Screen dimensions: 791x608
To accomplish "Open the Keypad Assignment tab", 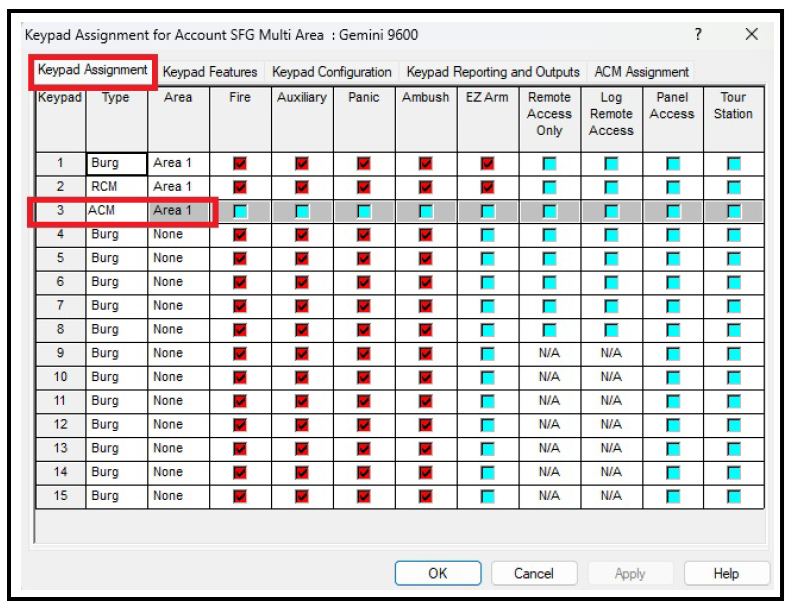I will pos(93,71).
